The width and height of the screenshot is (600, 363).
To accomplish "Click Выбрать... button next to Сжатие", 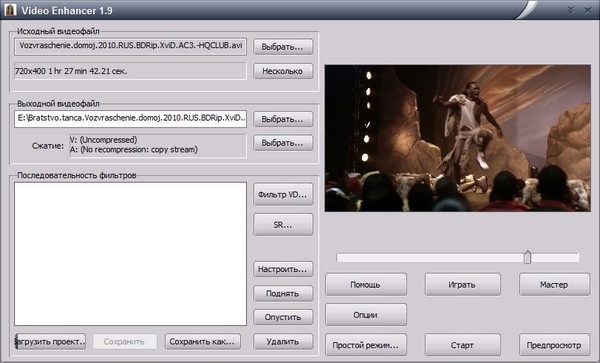I will pyautogui.click(x=283, y=143).
